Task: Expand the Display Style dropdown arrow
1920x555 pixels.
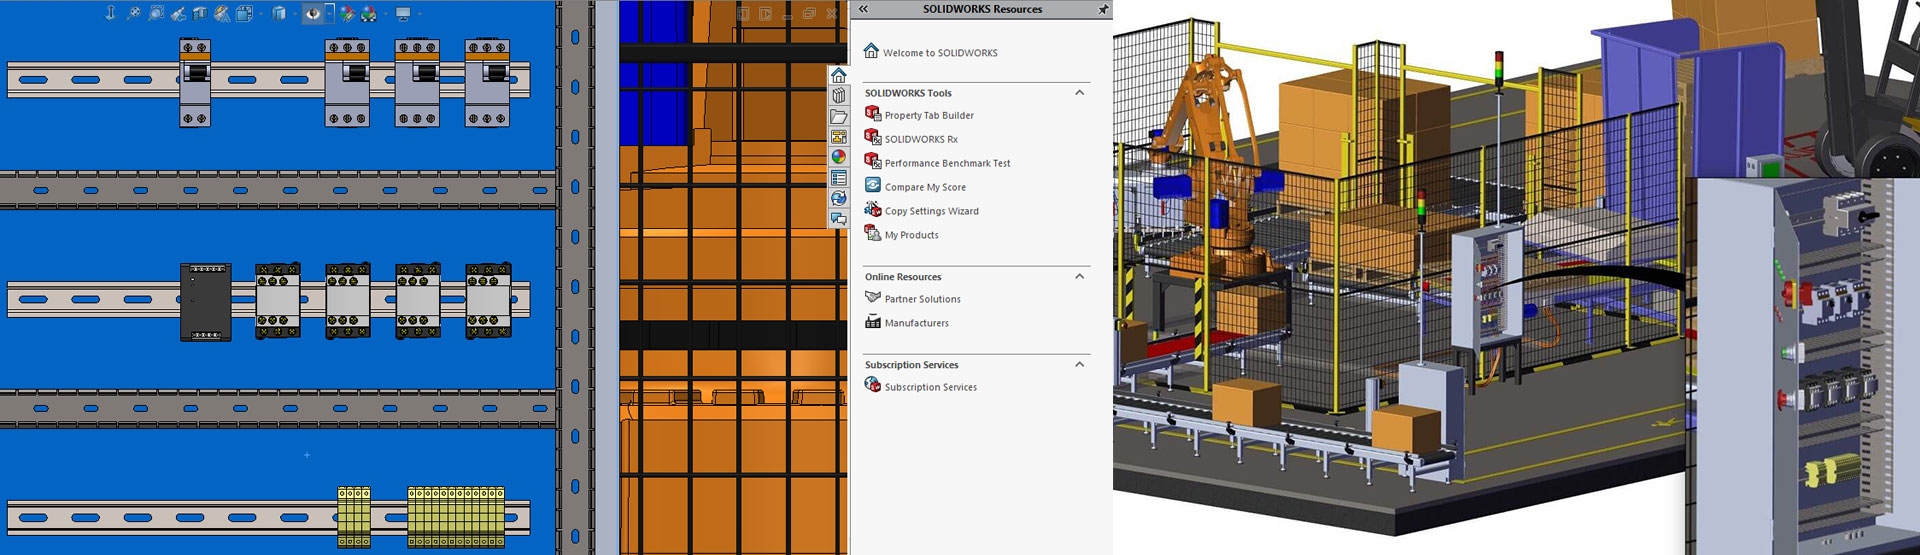Action: 295,13
